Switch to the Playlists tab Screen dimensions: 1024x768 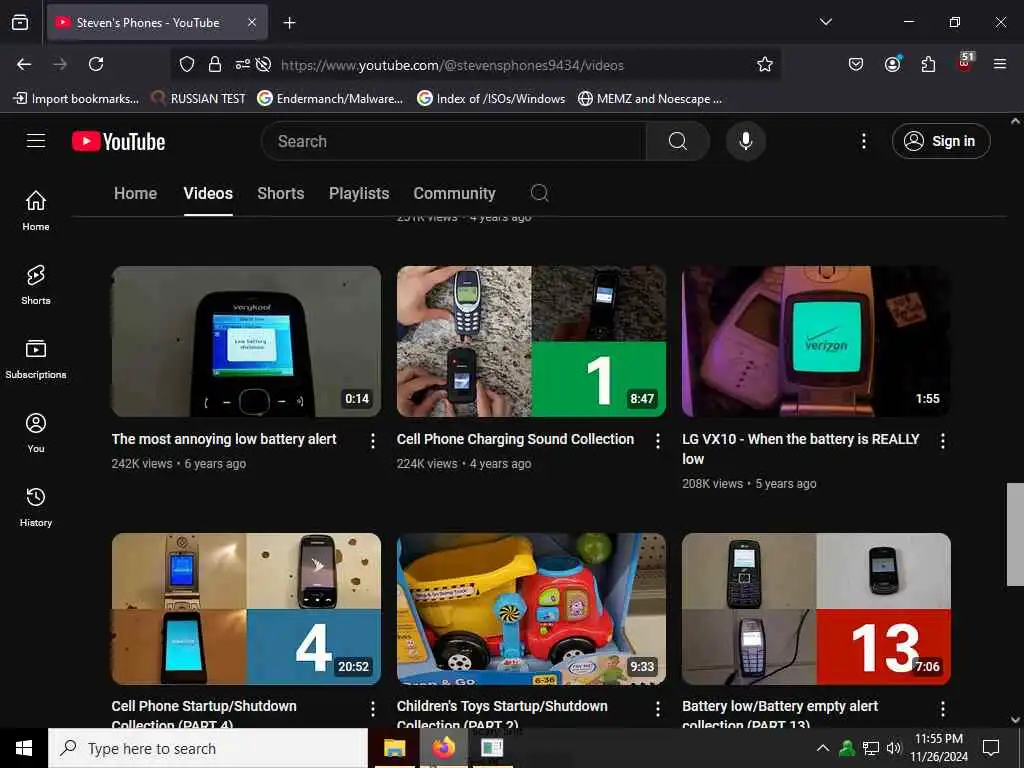pyautogui.click(x=359, y=193)
